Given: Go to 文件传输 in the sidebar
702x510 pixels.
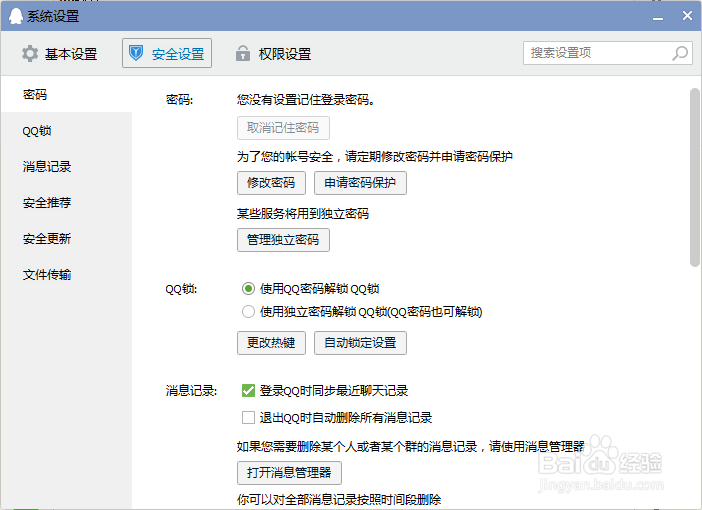Looking at the screenshot, I should (x=66, y=274).
